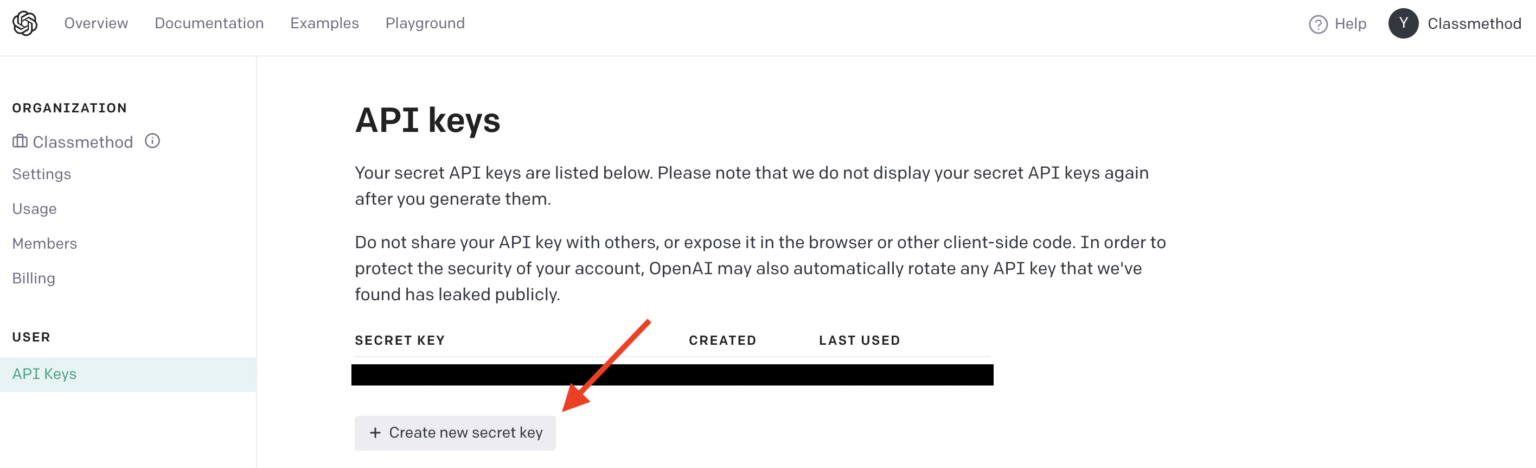This screenshot has height=468, width=1536.
Task: Open the Classmethod account menu at top right
Action: click(x=1474, y=24)
